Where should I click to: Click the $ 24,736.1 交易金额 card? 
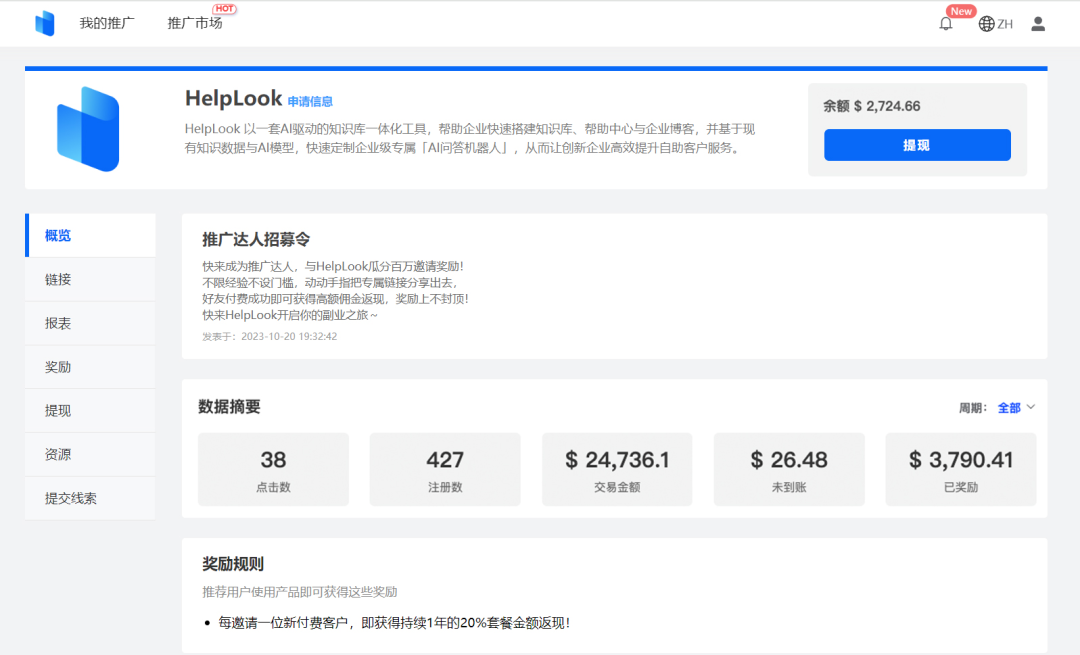(617, 469)
